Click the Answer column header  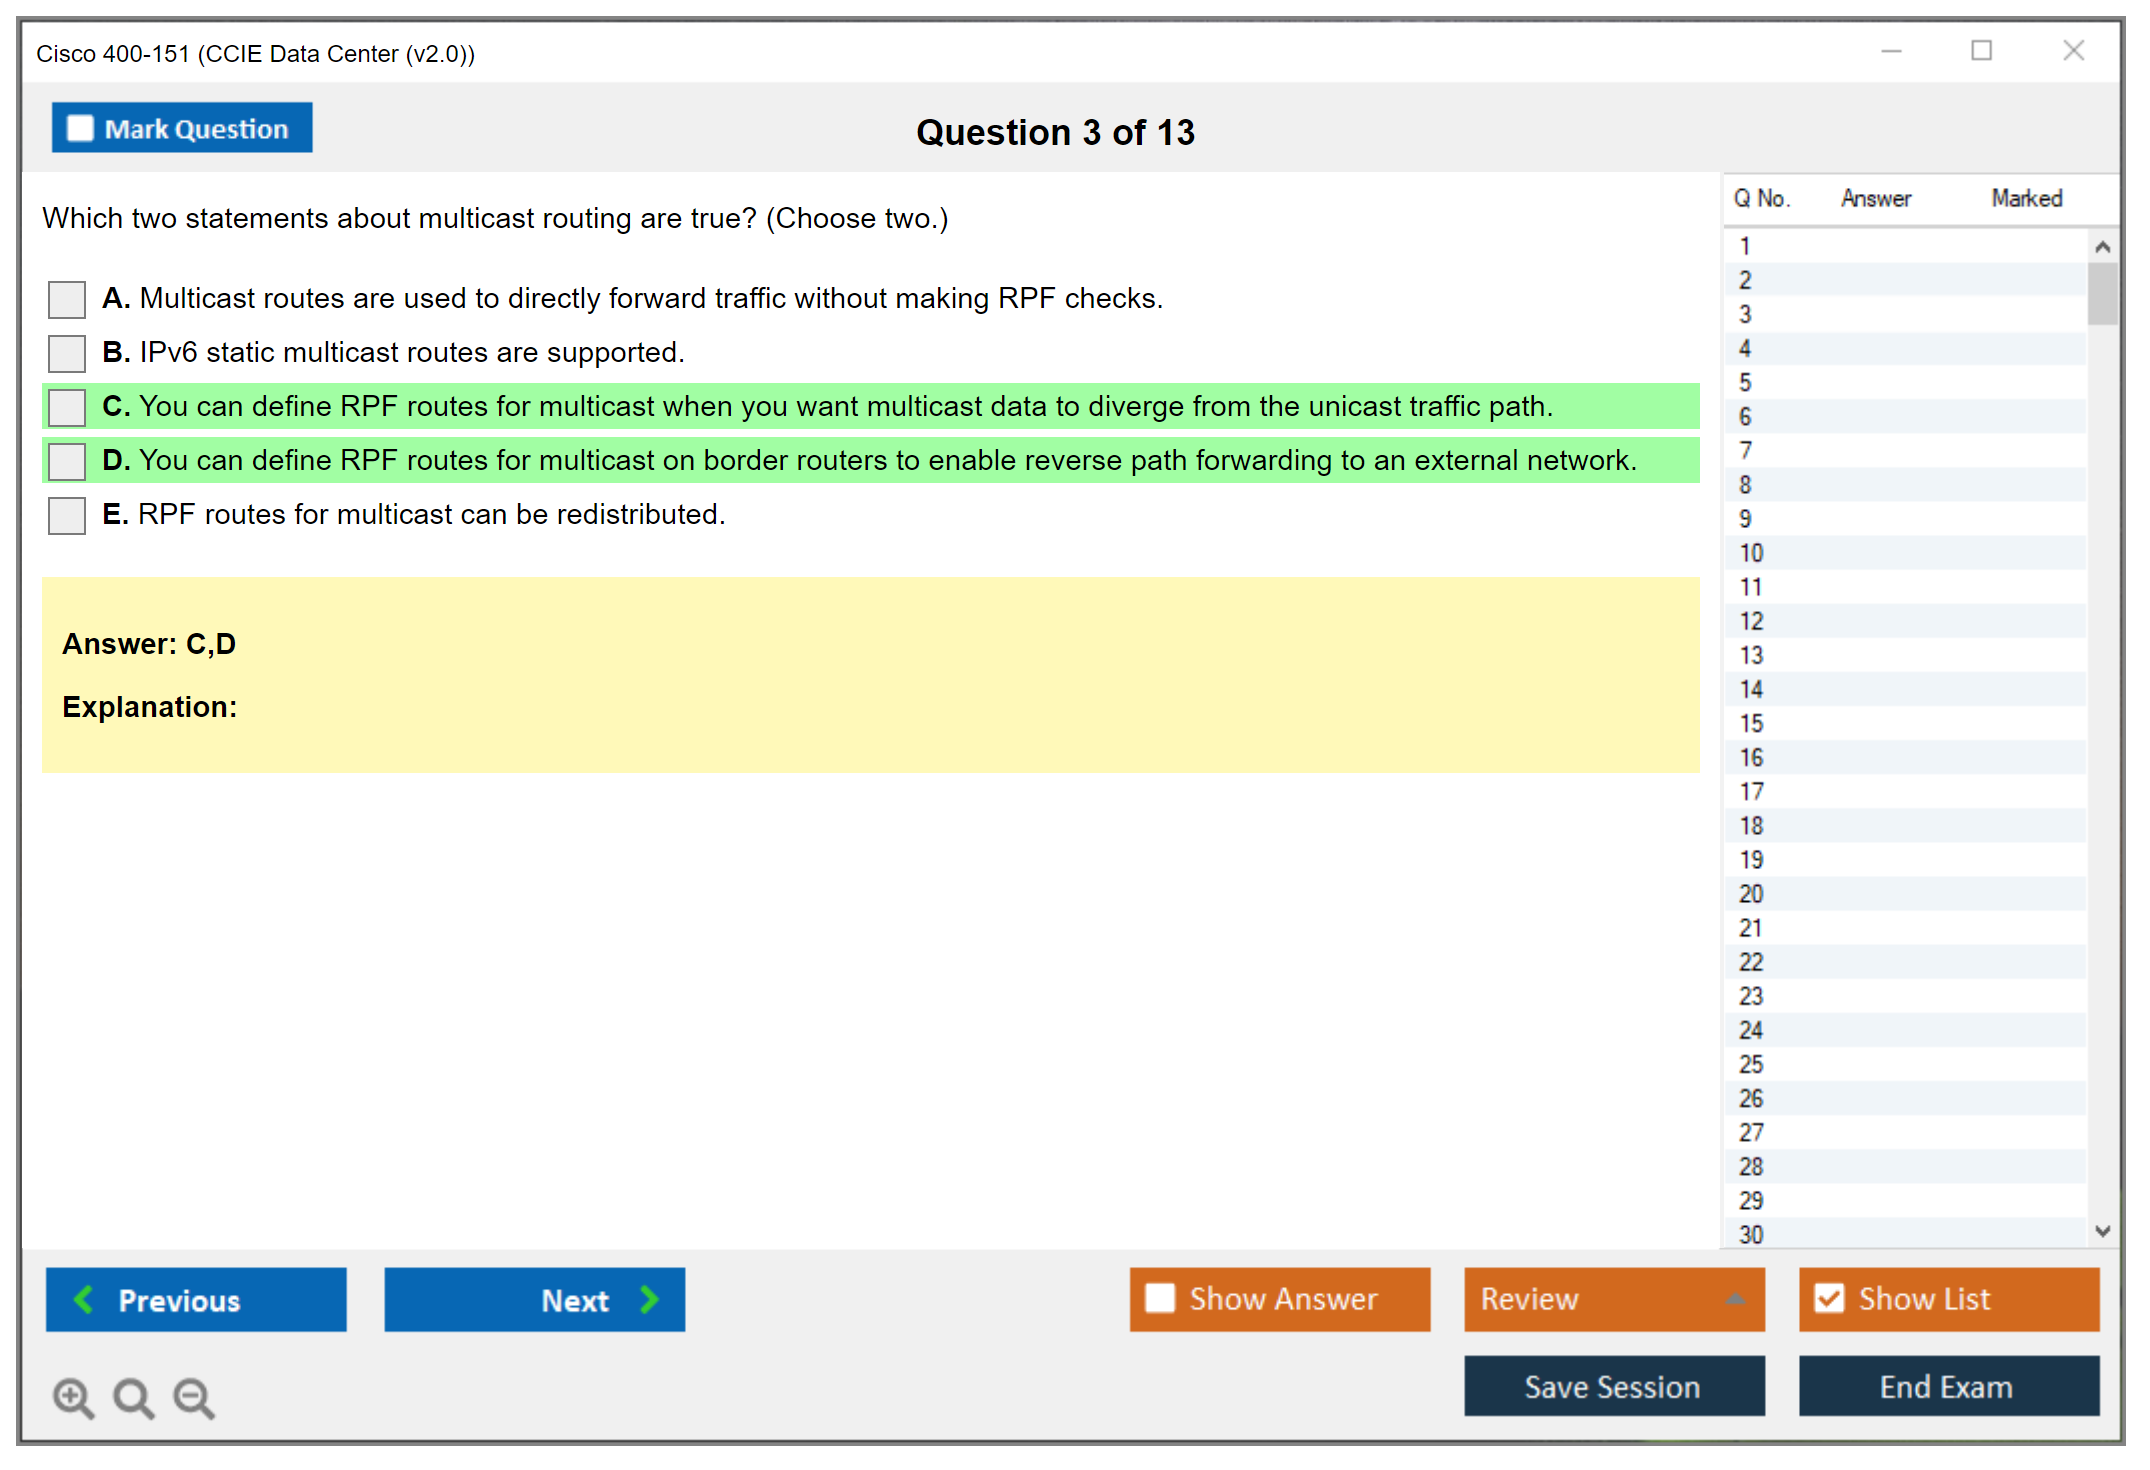click(x=1875, y=198)
